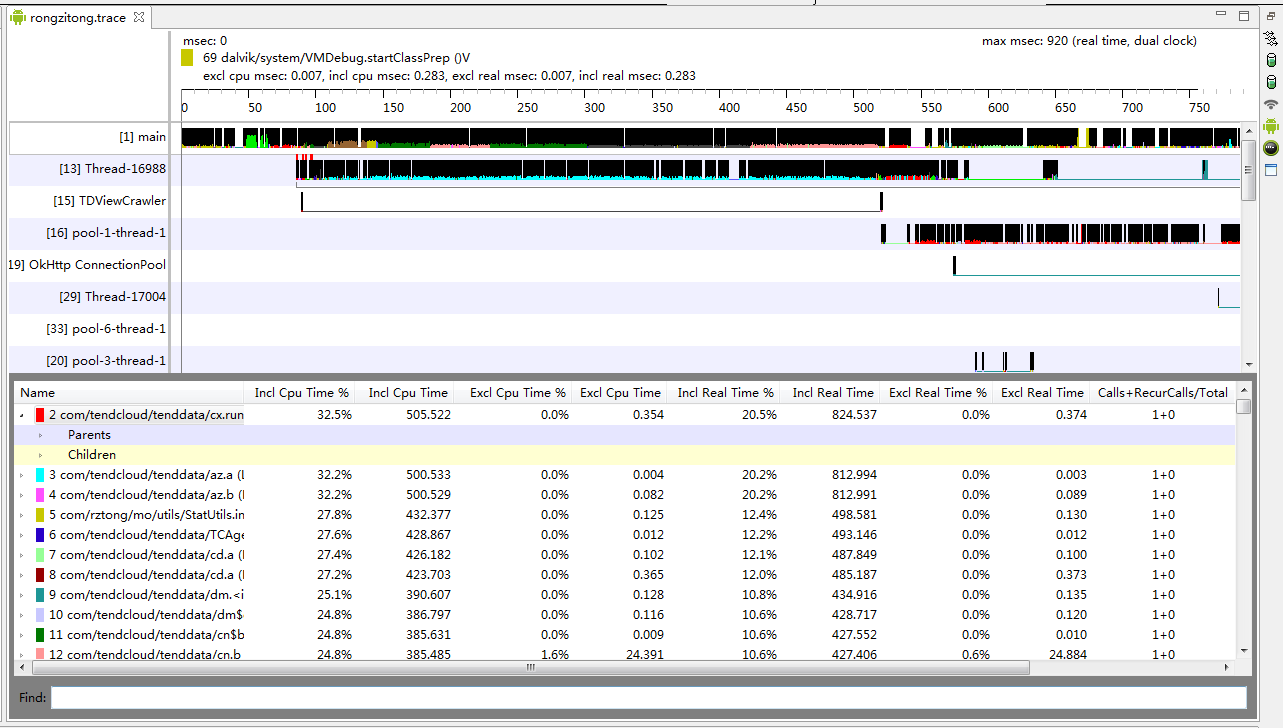The image size is (1283, 728).
Task: Select the [16] pool-1-thread-1 label
Action: pos(106,233)
